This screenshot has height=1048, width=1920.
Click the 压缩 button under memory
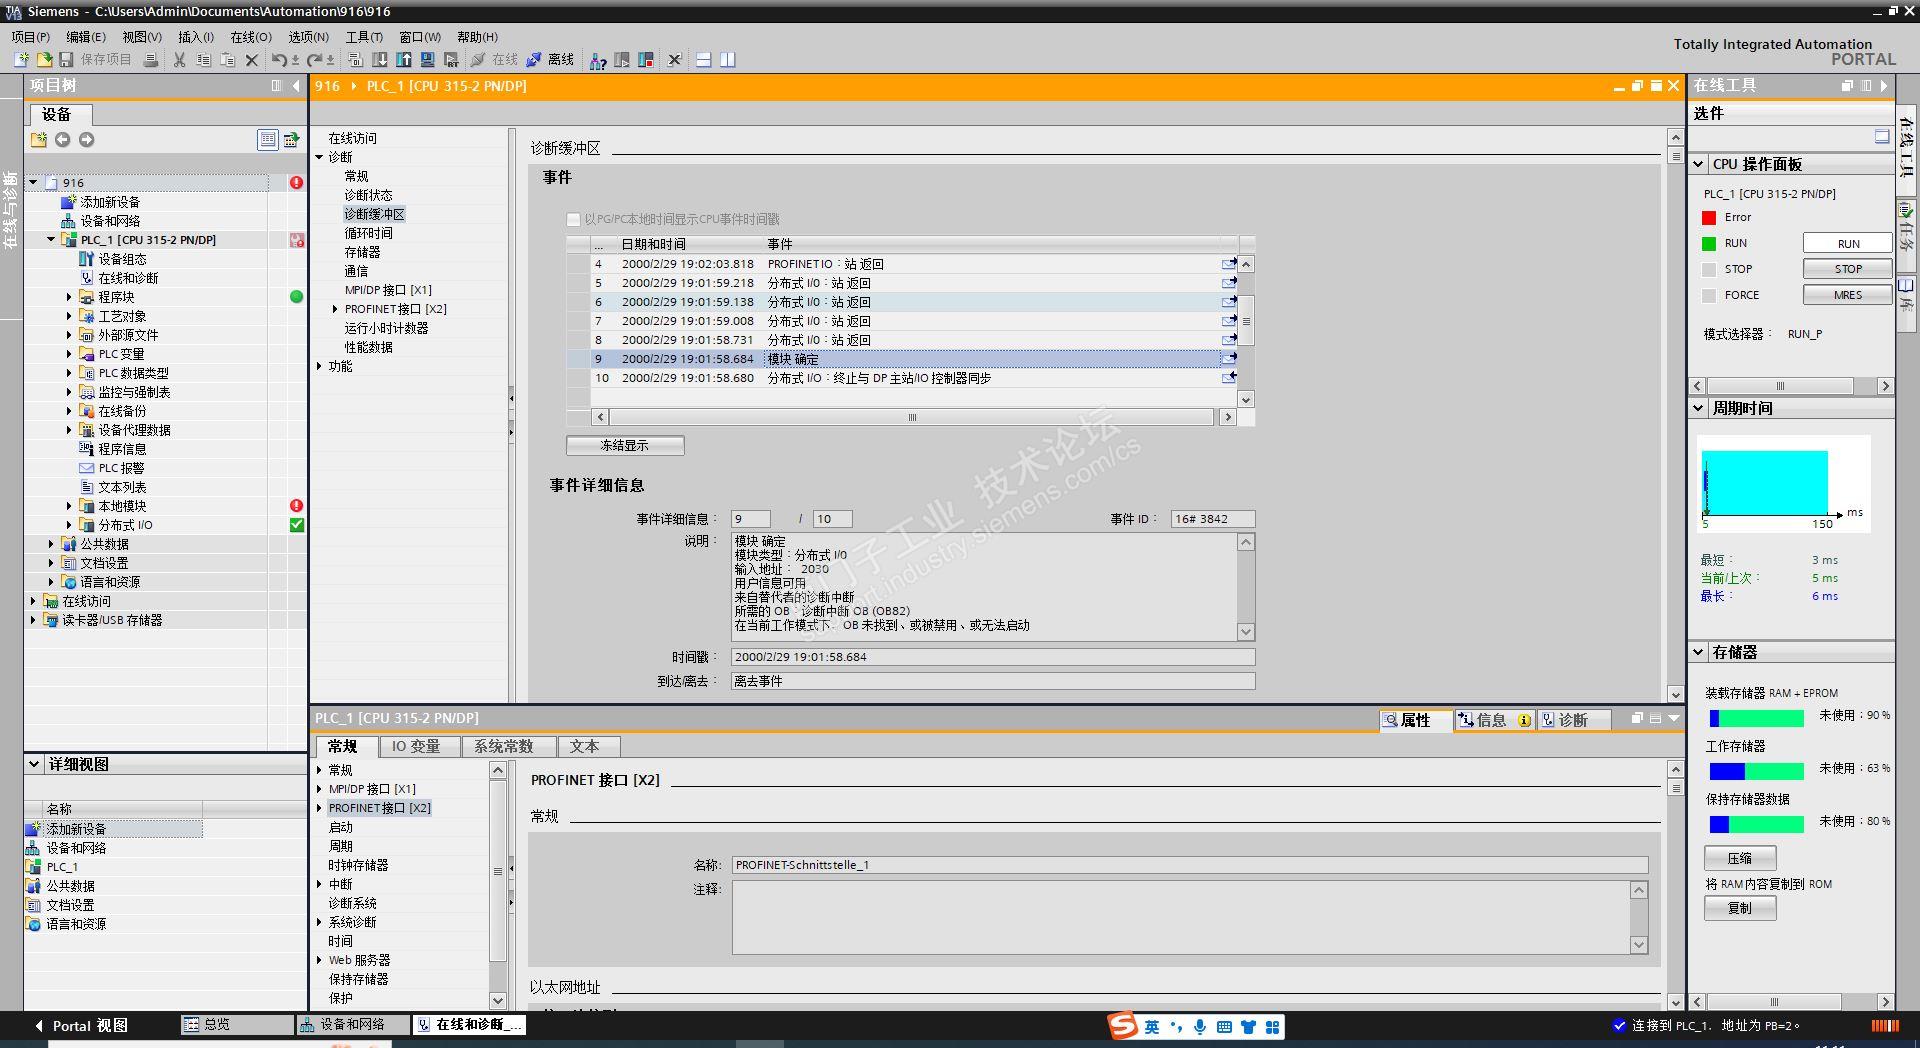tap(1740, 858)
